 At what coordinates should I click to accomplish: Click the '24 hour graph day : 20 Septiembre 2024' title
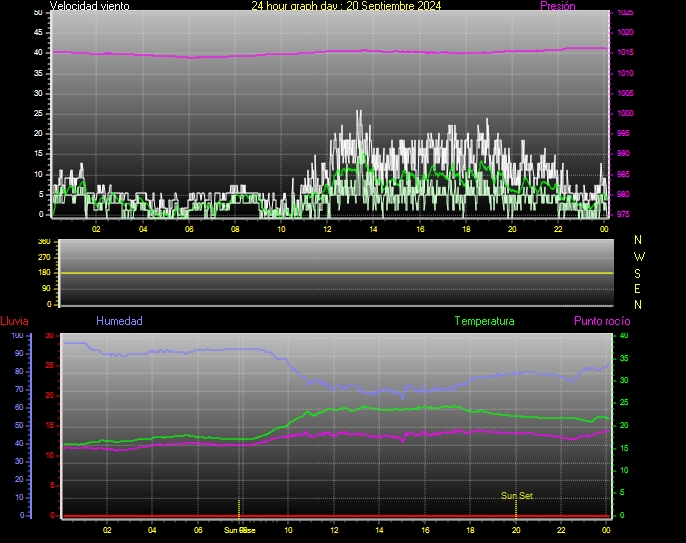pos(346,6)
